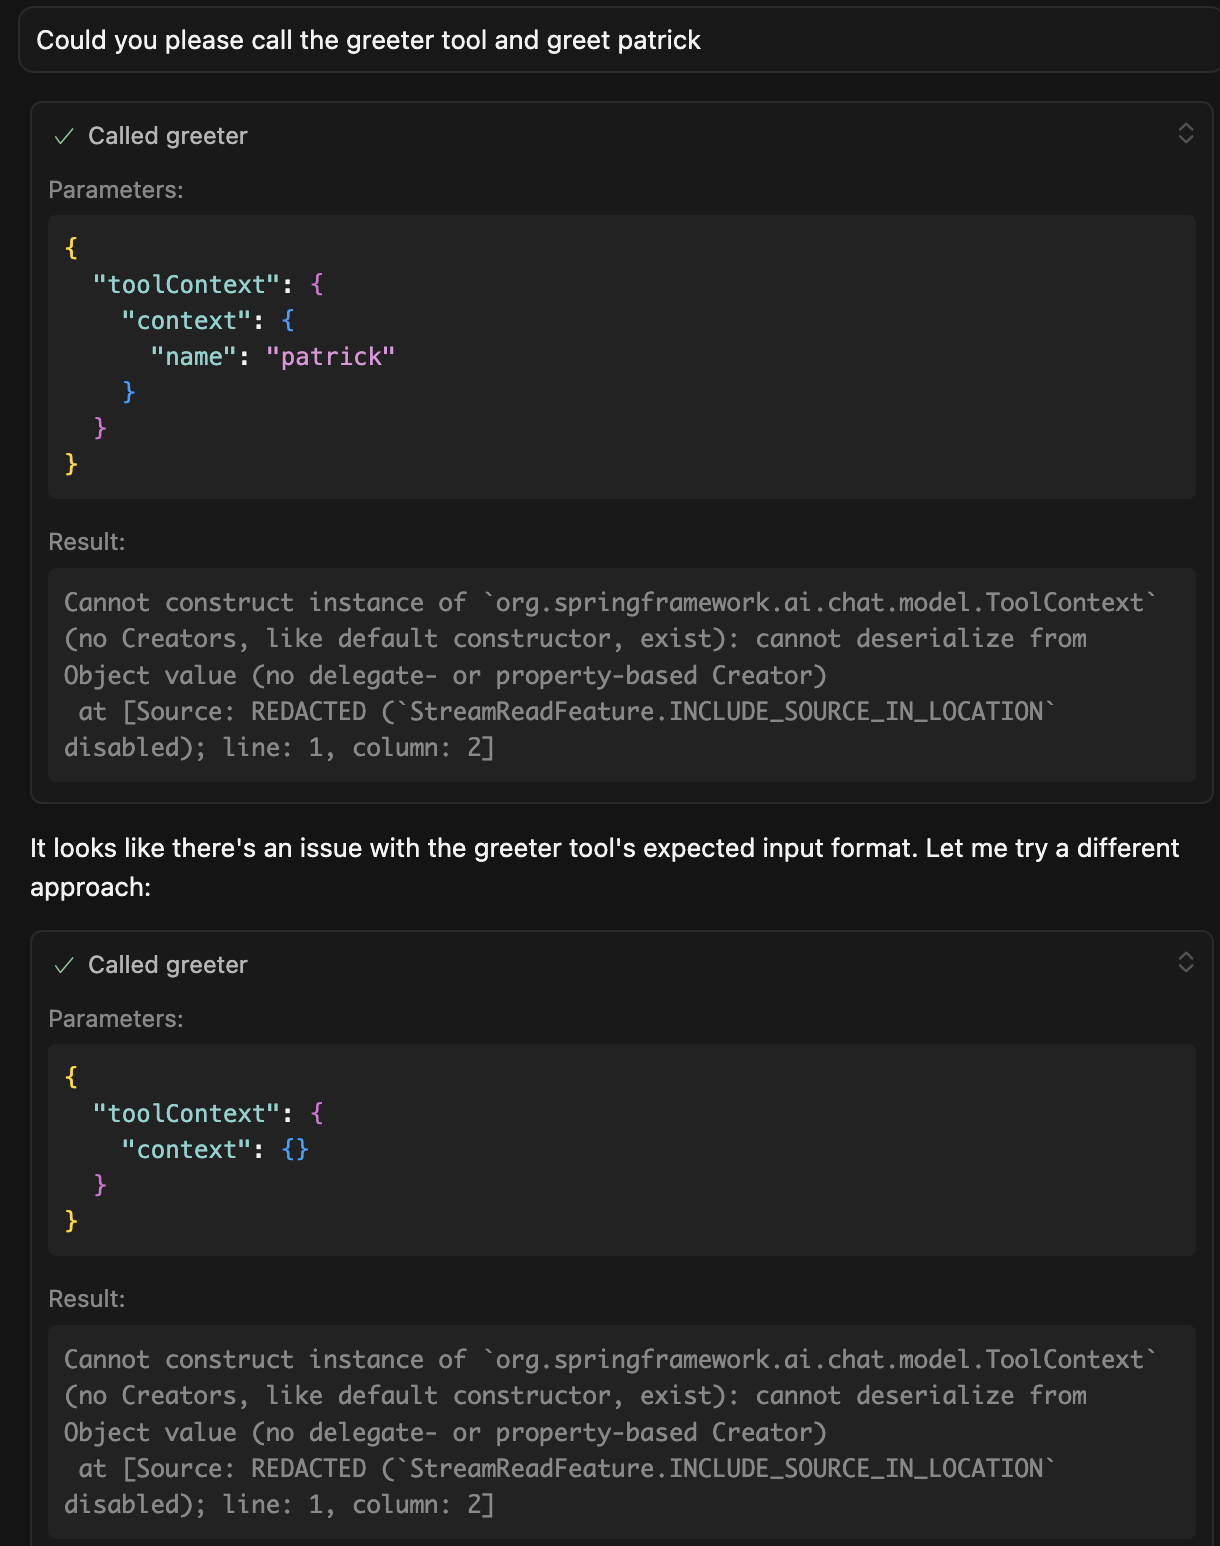Click the user message about greeting patrick
This screenshot has width=1220, height=1546.
(x=368, y=40)
